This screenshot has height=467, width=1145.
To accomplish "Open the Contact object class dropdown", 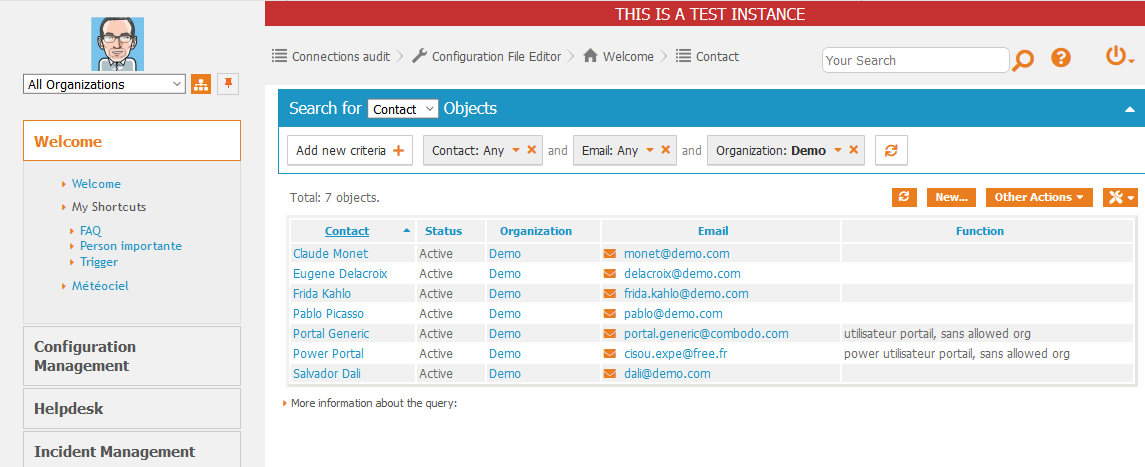I will pyautogui.click(x=403, y=109).
